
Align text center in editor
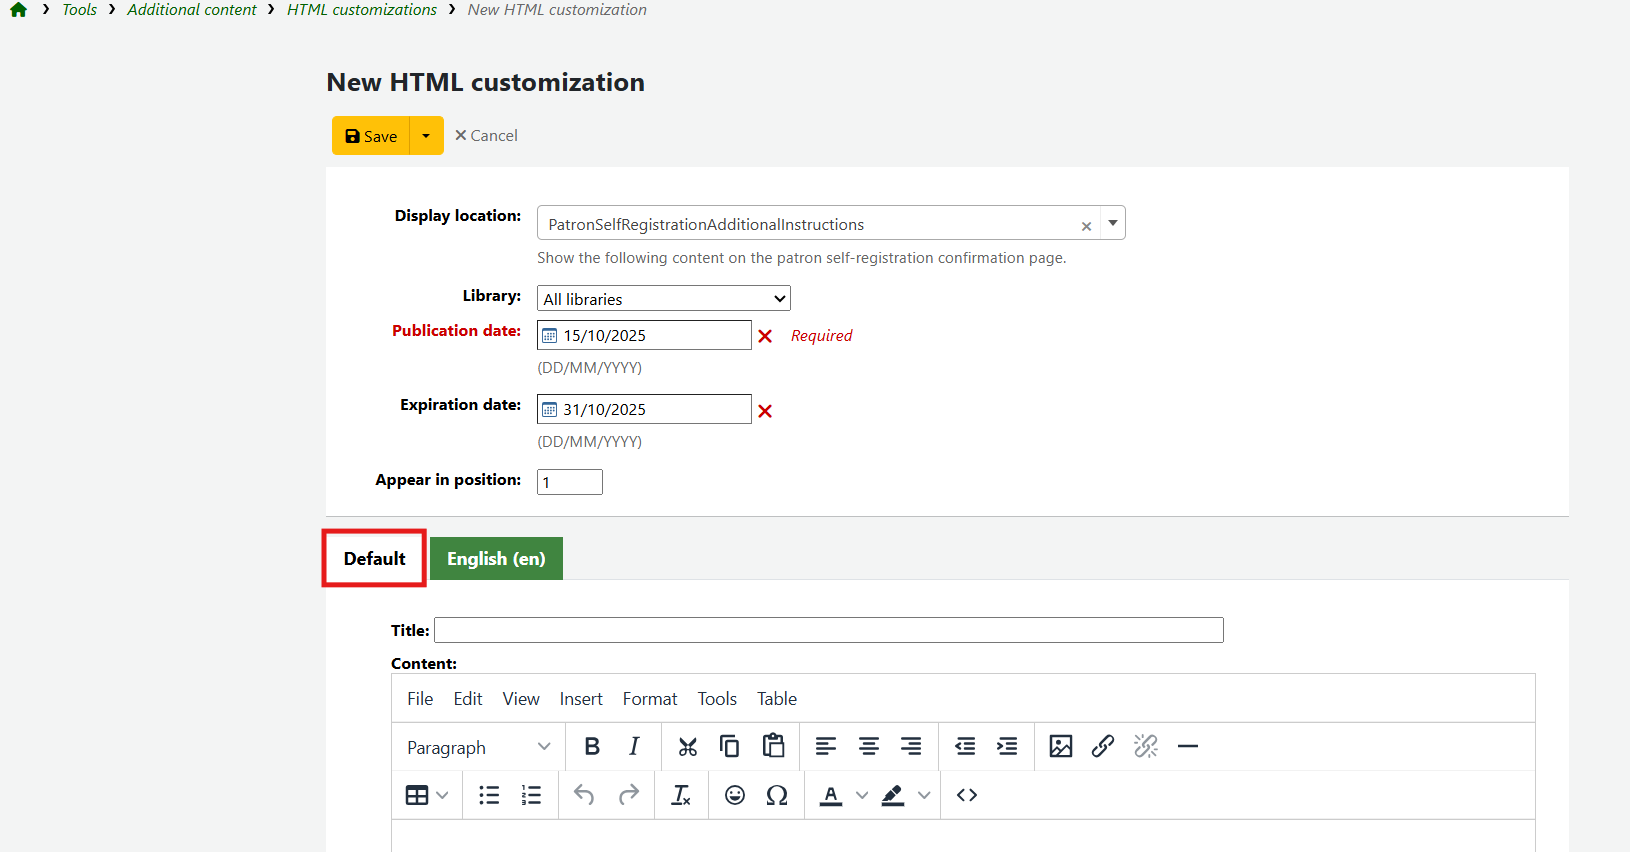(x=868, y=747)
